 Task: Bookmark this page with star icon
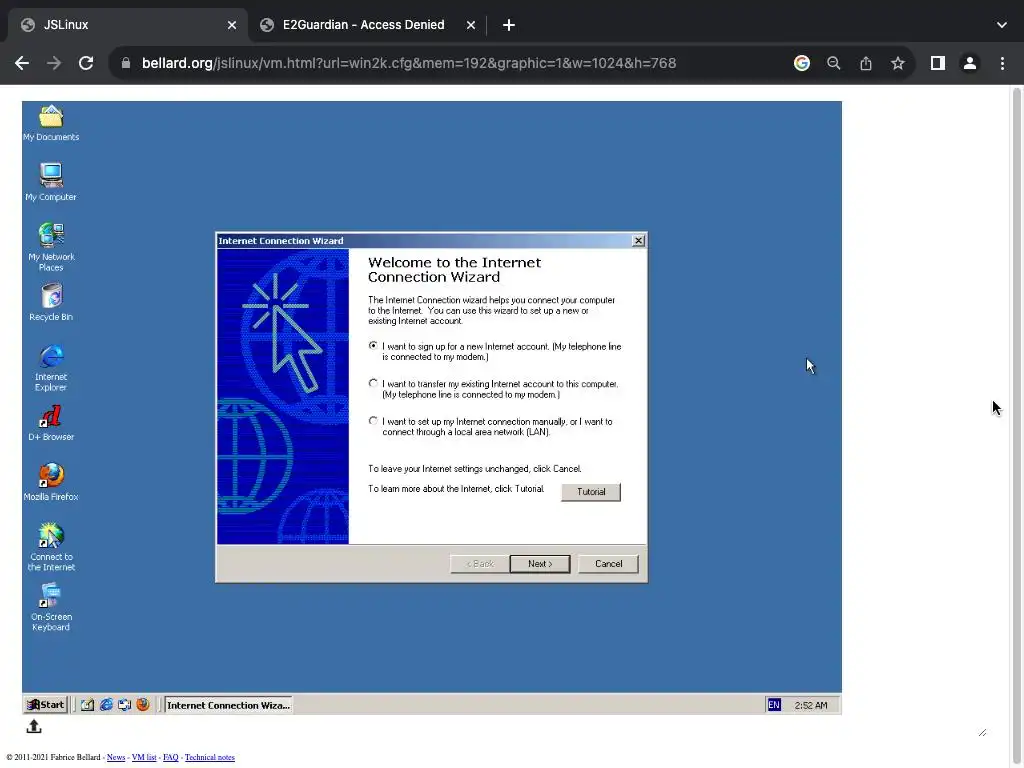[x=897, y=63]
